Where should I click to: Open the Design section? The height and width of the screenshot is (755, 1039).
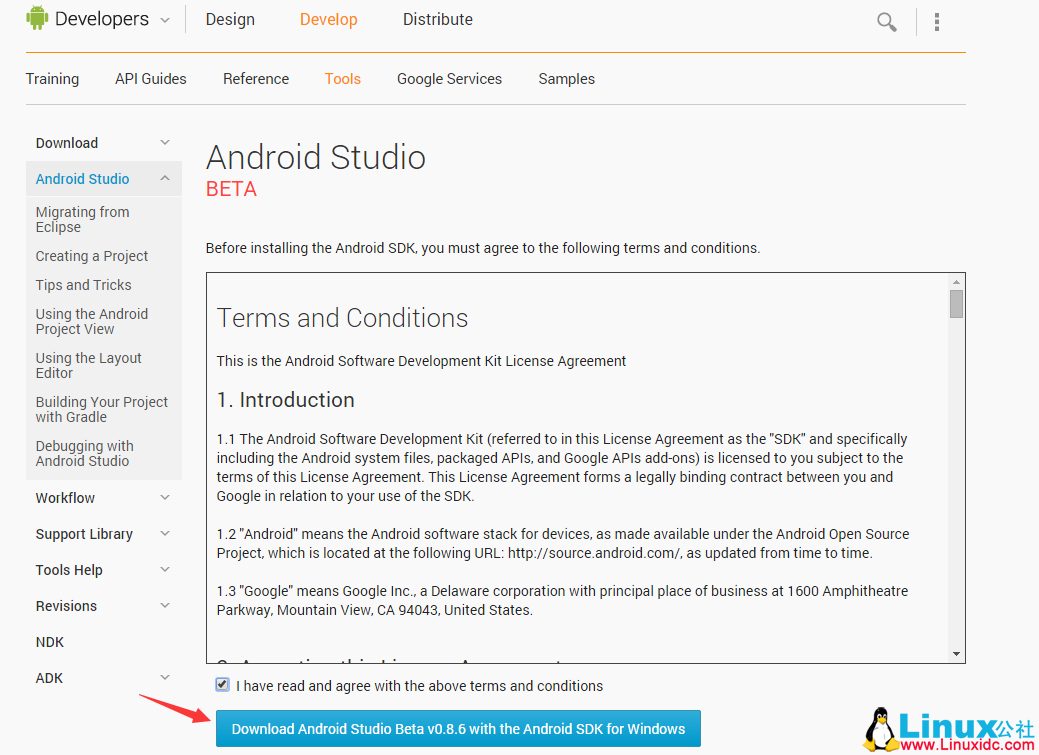pos(230,20)
